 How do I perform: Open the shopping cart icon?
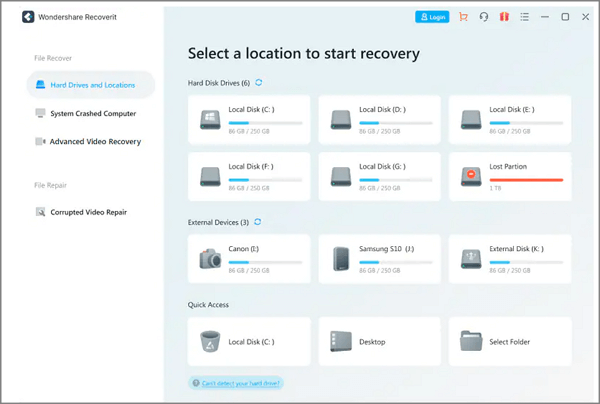pos(462,17)
